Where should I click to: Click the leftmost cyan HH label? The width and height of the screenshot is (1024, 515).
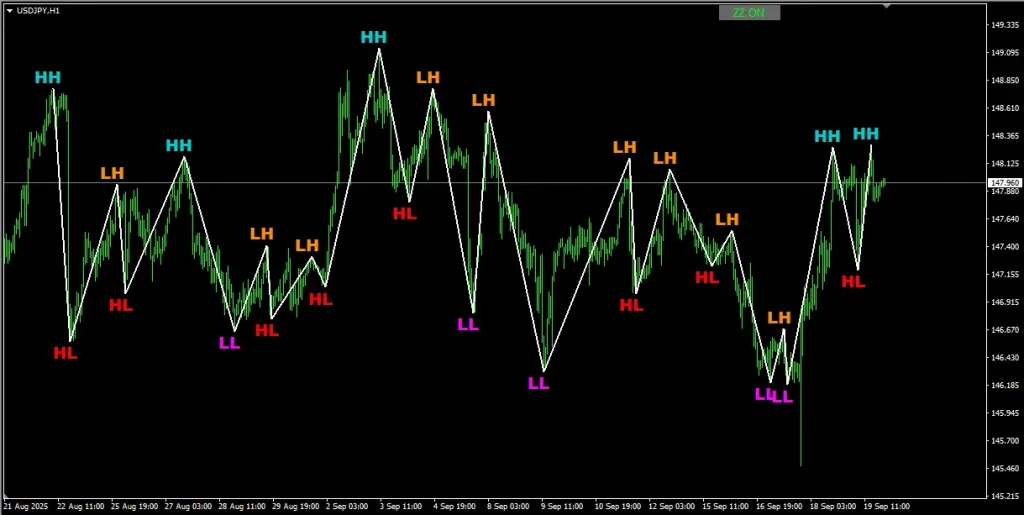[47, 77]
